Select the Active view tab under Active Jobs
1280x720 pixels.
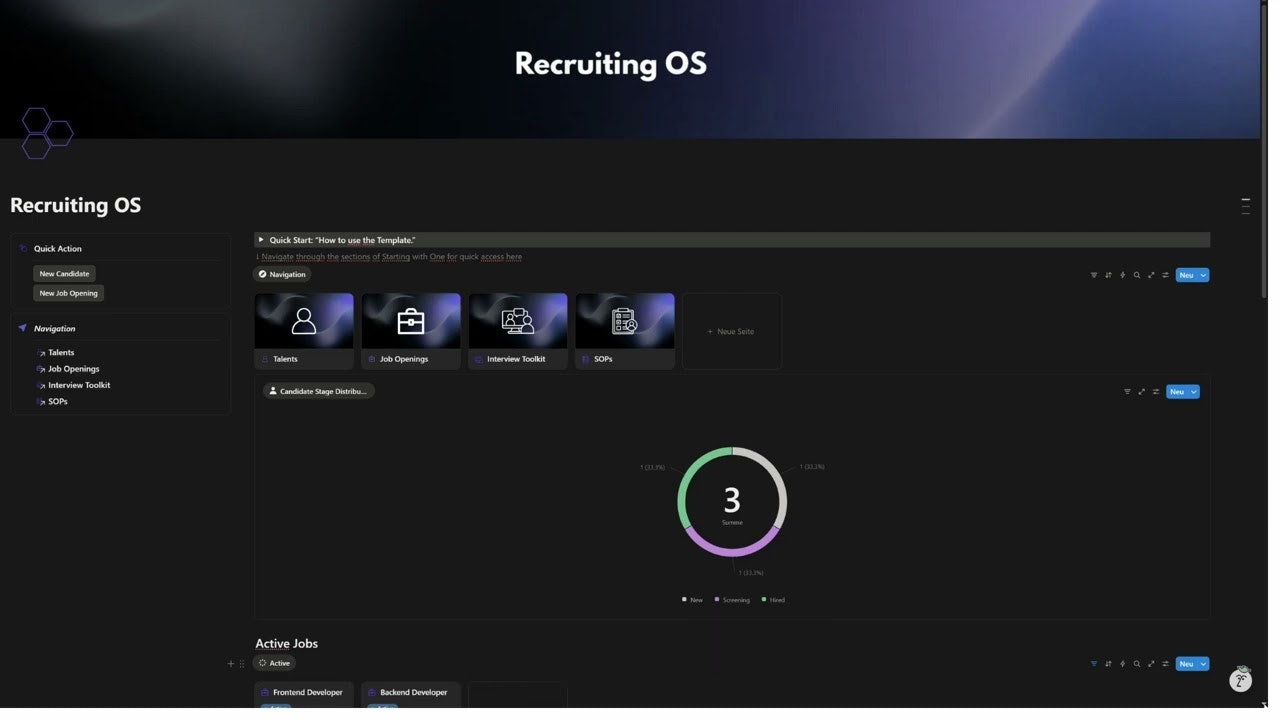pyautogui.click(x=275, y=663)
